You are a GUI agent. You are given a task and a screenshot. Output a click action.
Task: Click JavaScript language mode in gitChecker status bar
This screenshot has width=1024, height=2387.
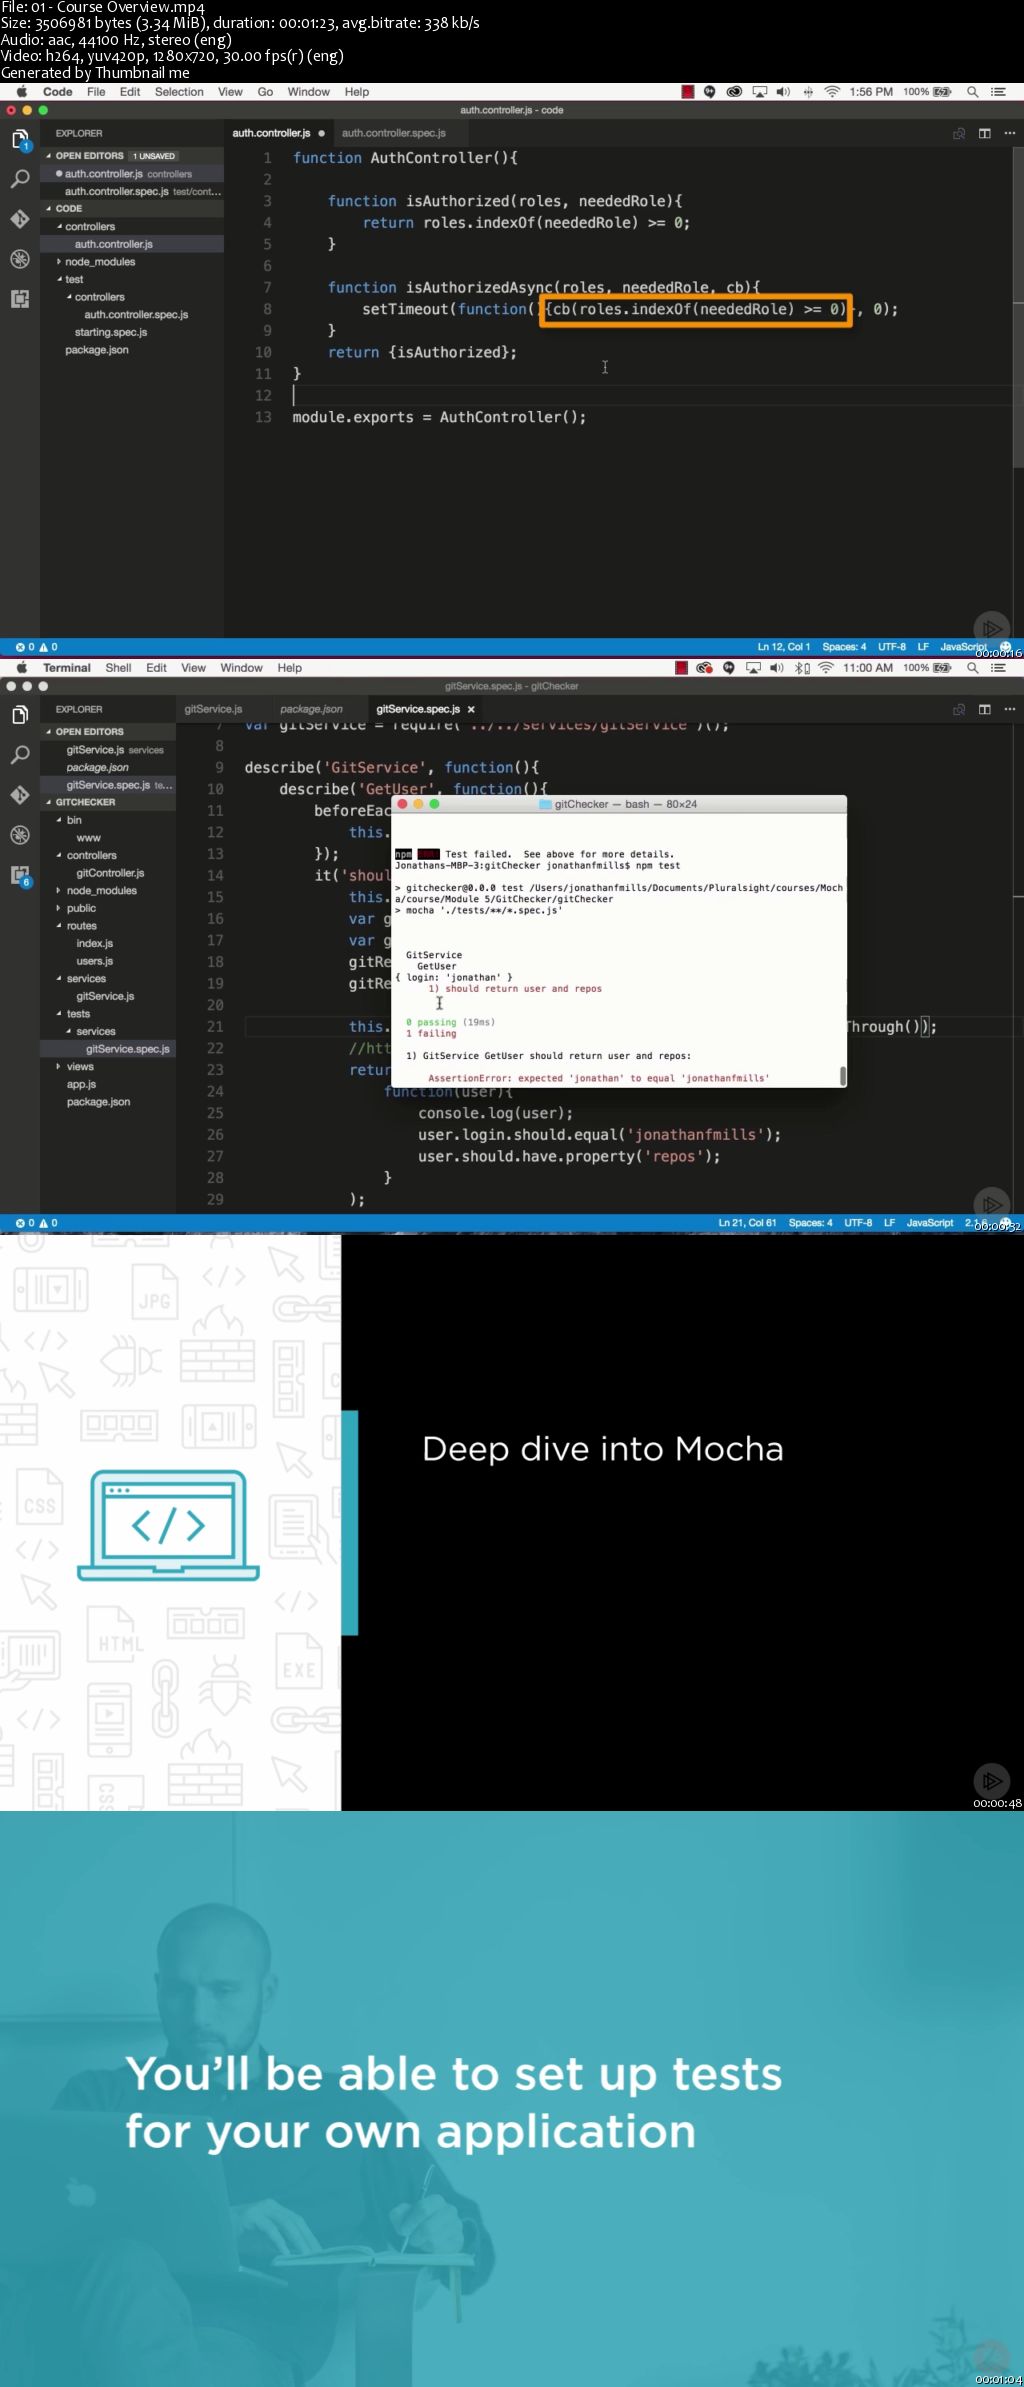click(x=930, y=1223)
